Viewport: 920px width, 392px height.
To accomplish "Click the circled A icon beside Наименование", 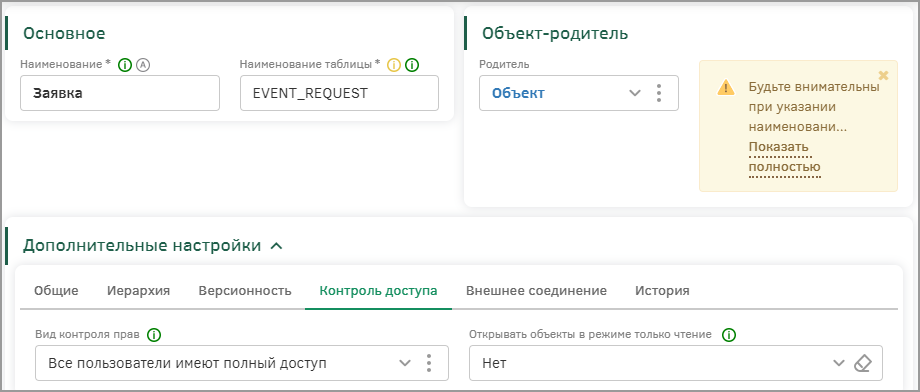I will tap(143, 65).
